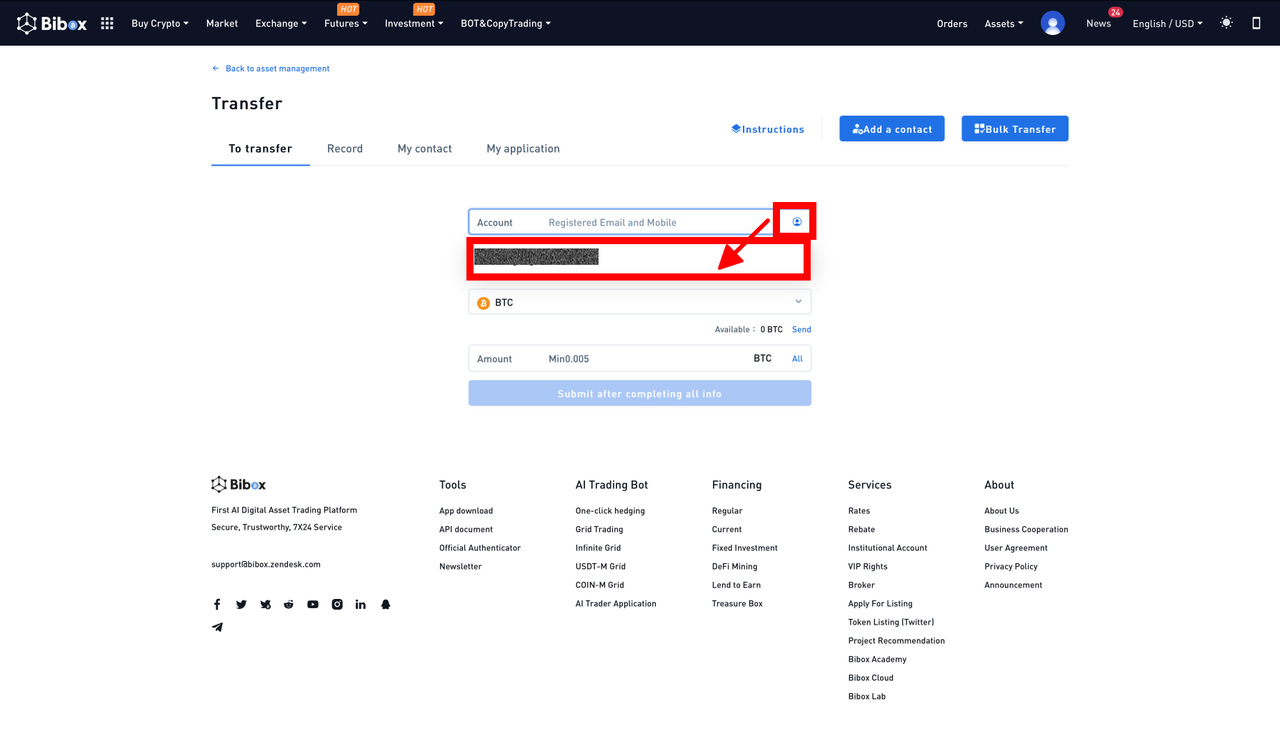This screenshot has height=741, width=1280.
Task: Switch to the My contact tab
Action: point(425,149)
